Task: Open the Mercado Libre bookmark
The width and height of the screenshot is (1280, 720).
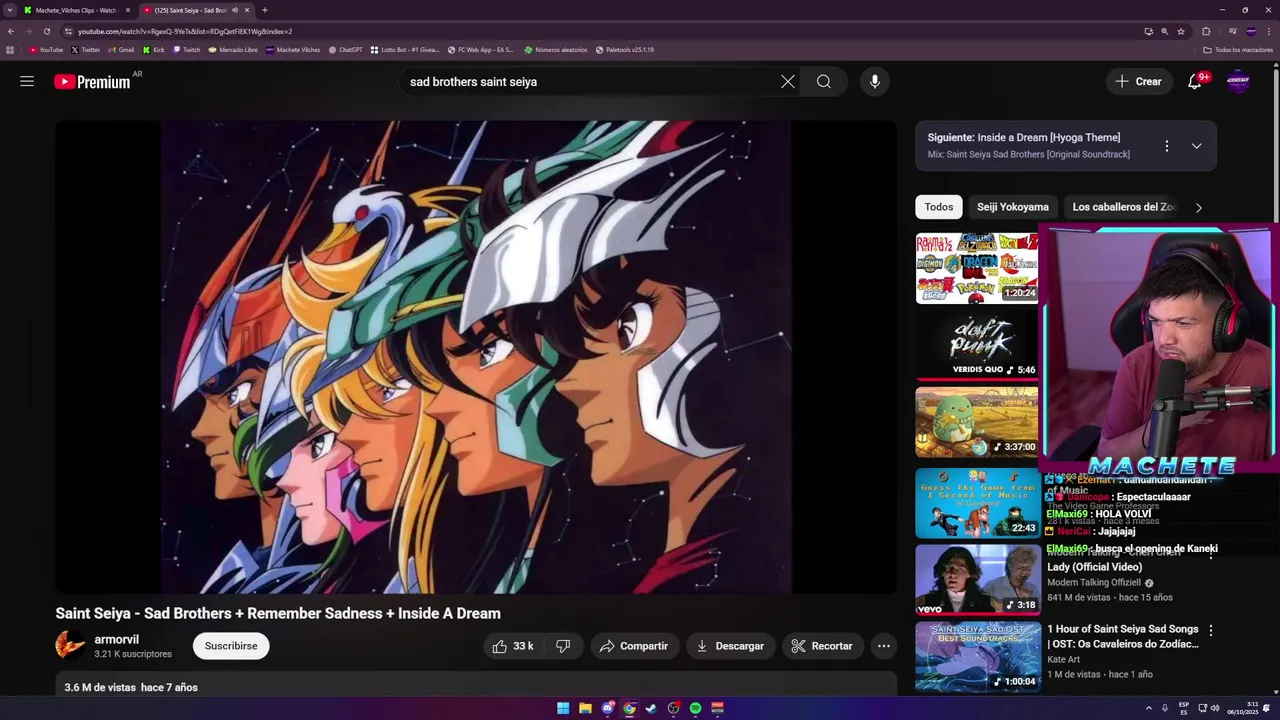Action: (x=233, y=49)
